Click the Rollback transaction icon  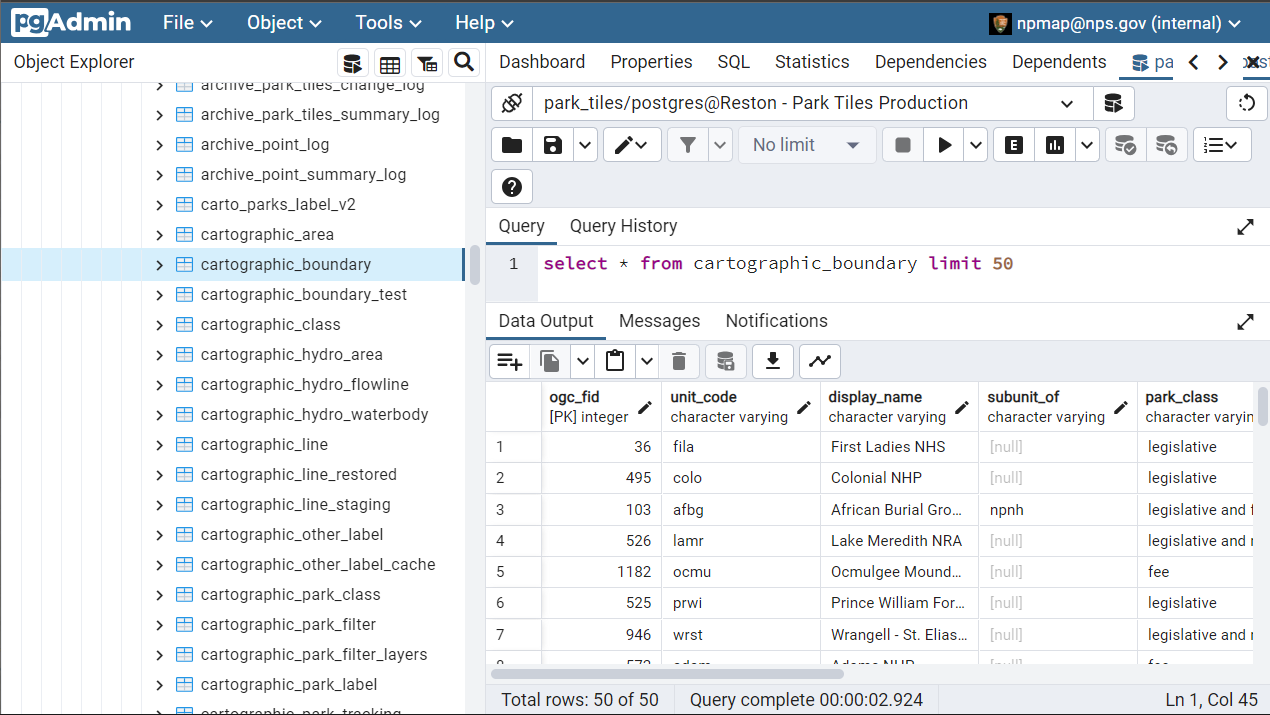(x=1166, y=145)
